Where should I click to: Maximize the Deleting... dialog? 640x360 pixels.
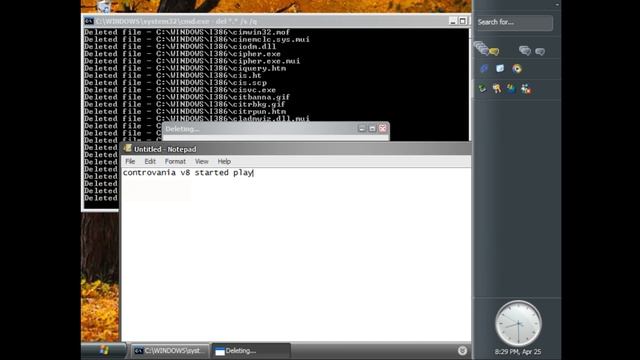372,129
